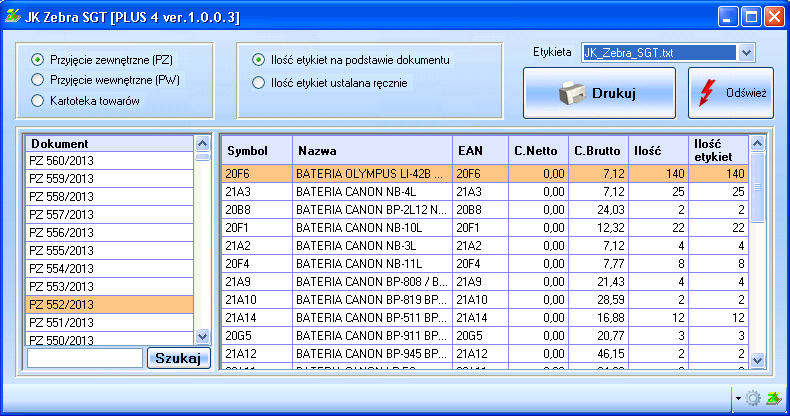The height and width of the screenshot is (416, 790).
Task: Click the settings gear icon in status bar
Action: click(x=753, y=398)
